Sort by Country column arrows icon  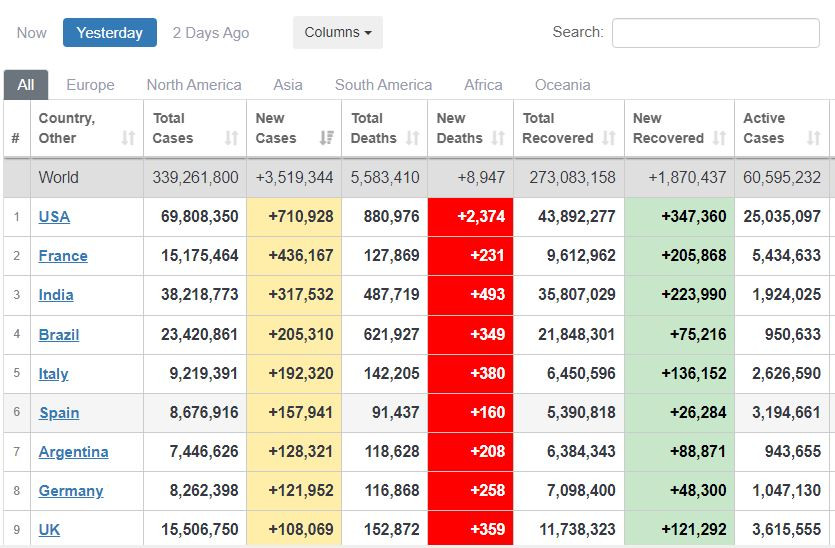click(x=128, y=138)
